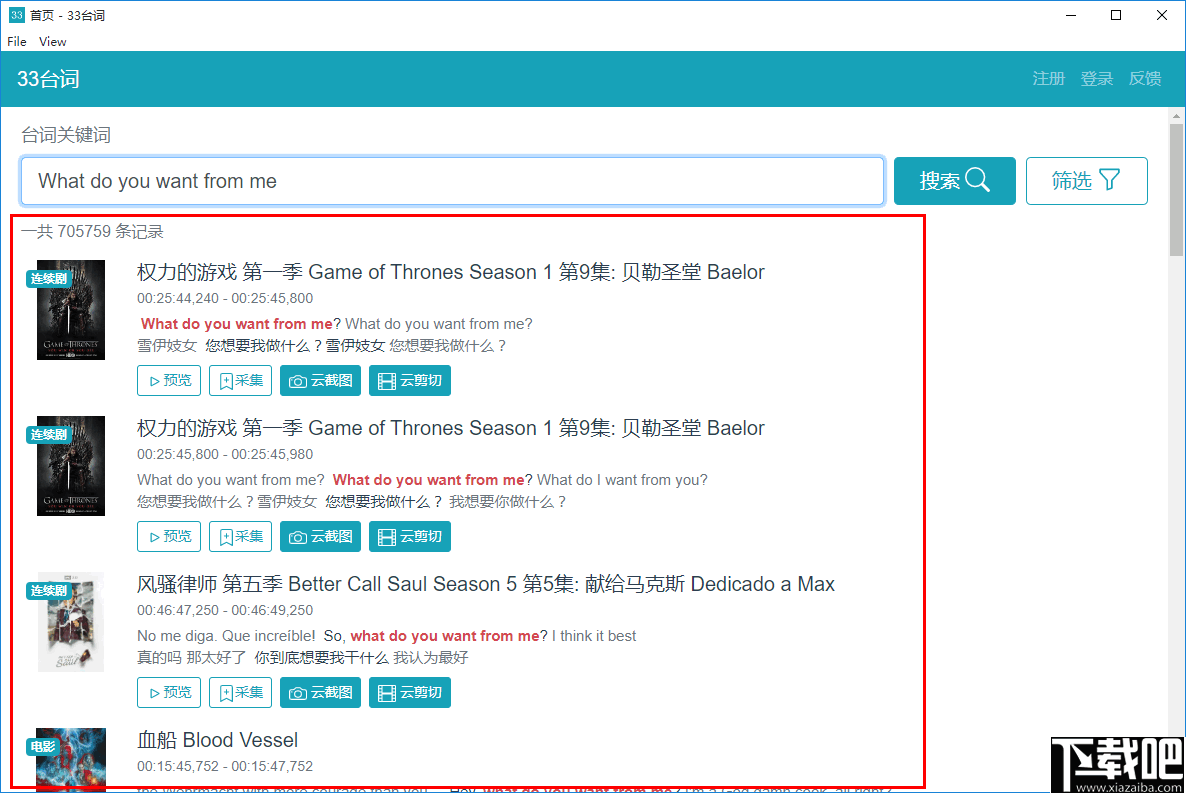The image size is (1186, 793).
Task: Click the funnel icon in the filter button
Action: (x=1110, y=179)
